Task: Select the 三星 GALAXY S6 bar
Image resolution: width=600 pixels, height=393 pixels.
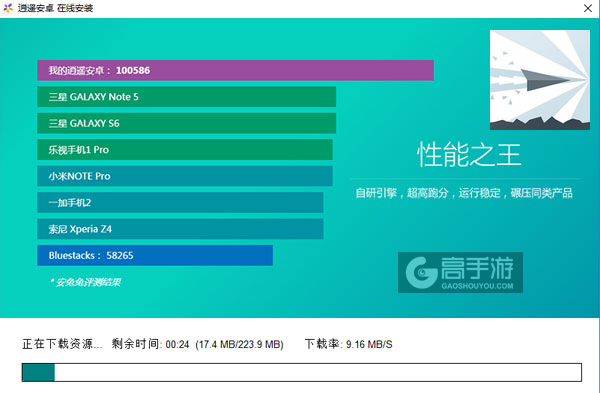Action: (186, 123)
